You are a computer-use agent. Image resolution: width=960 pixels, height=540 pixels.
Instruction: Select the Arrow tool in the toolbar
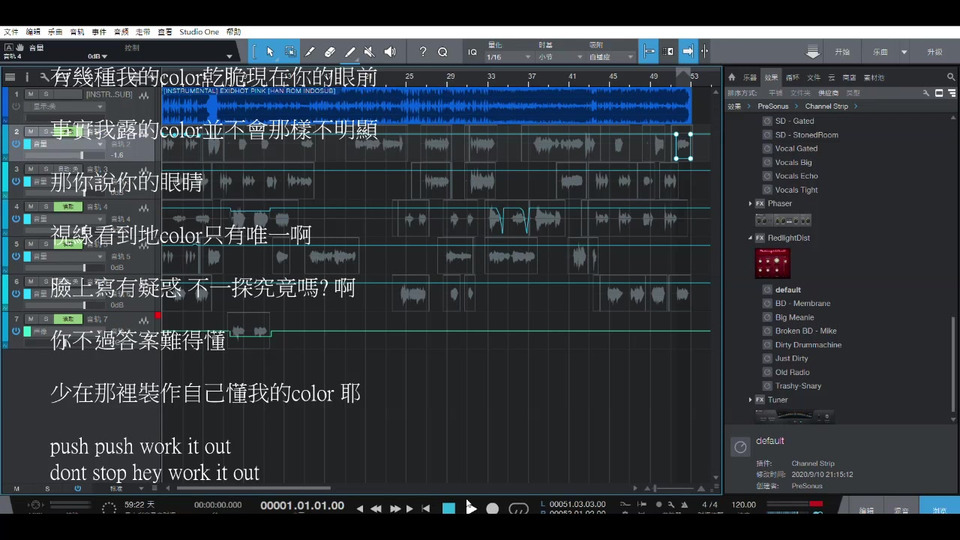270,51
